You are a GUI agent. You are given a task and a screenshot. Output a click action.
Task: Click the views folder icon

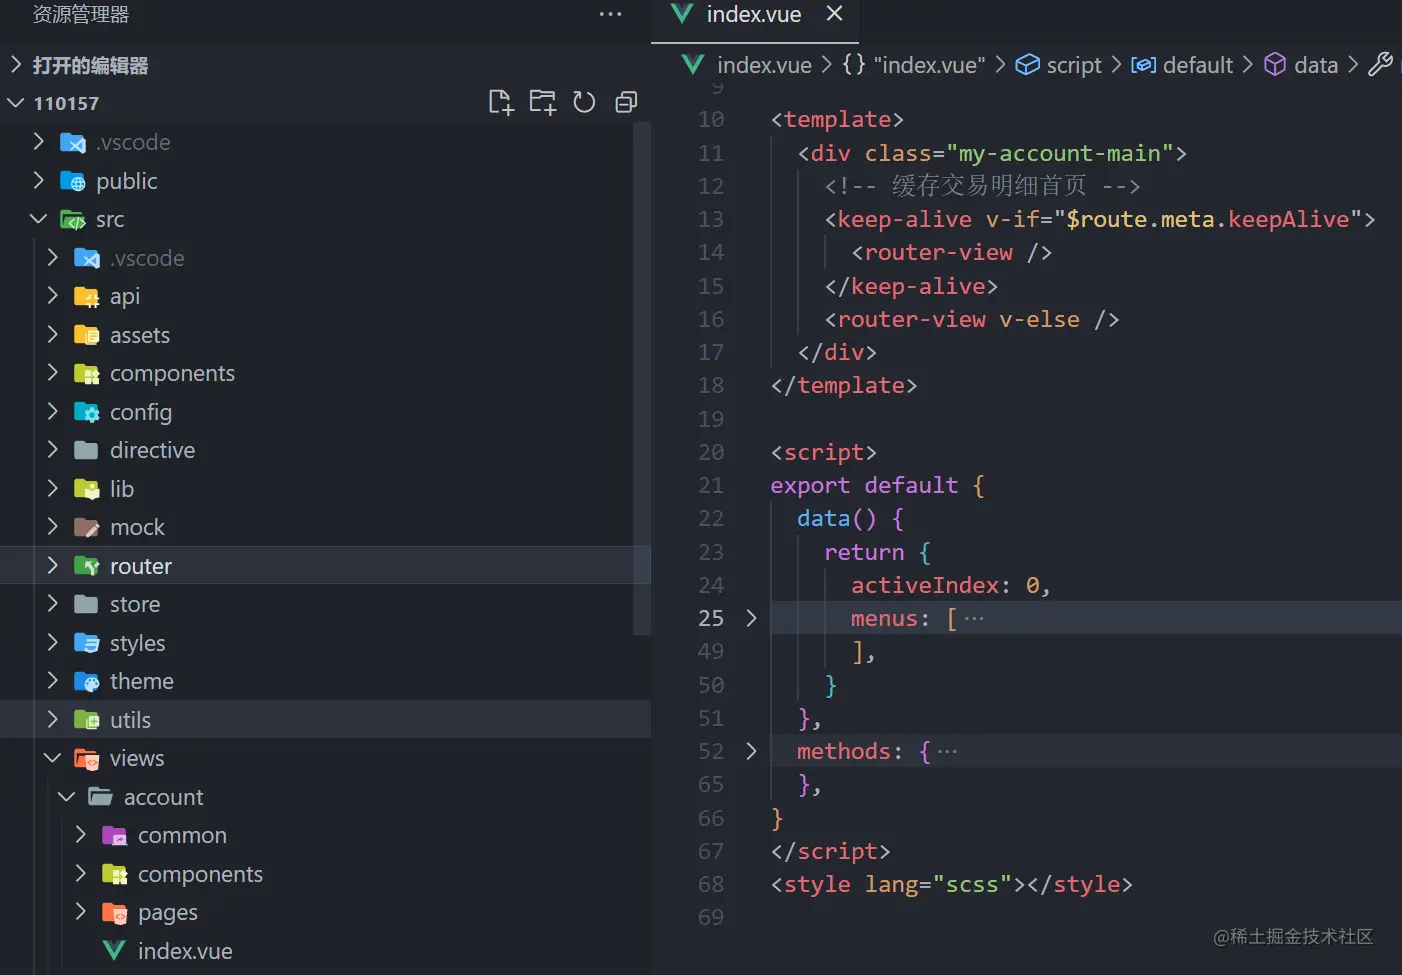[x=87, y=758]
